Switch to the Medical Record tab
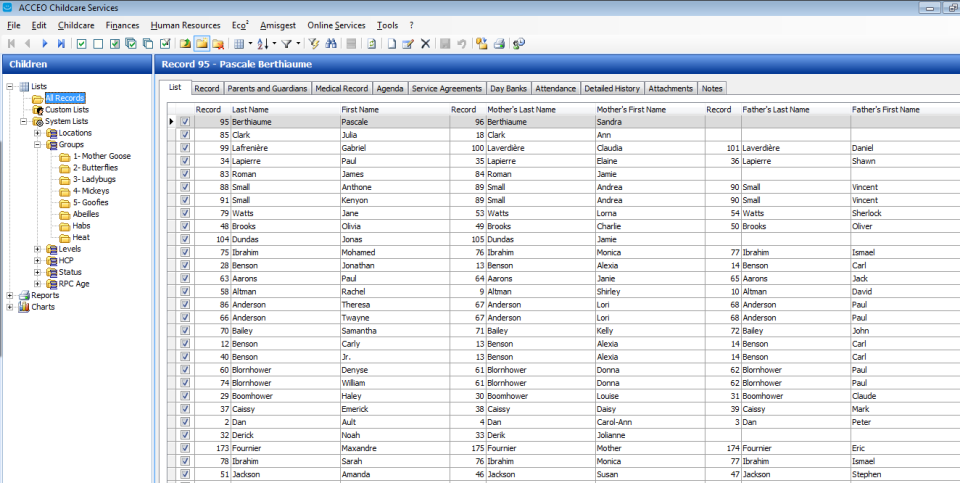Image resolution: width=960 pixels, height=483 pixels. (x=342, y=88)
